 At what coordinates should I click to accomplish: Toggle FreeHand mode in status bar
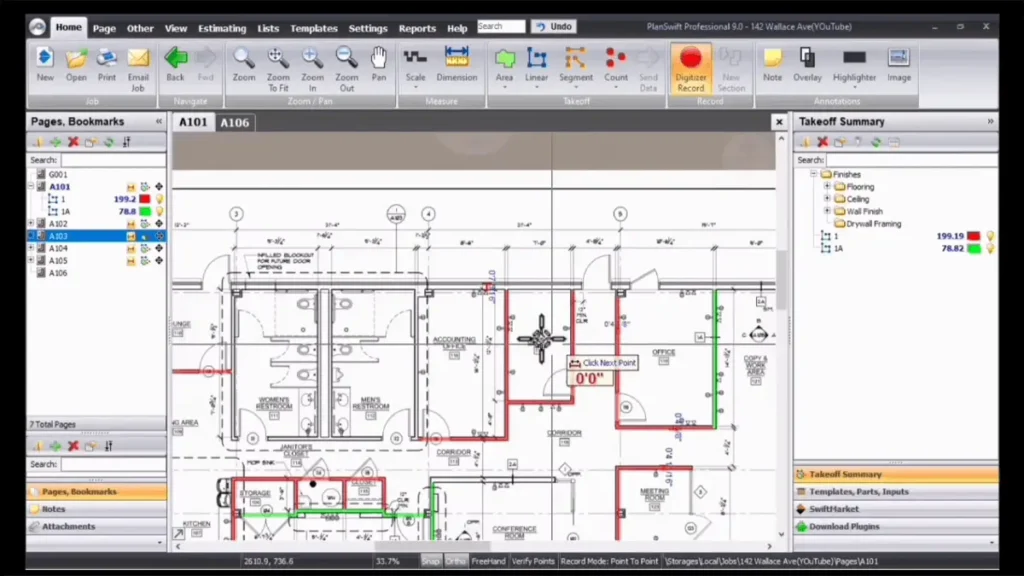[488, 561]
